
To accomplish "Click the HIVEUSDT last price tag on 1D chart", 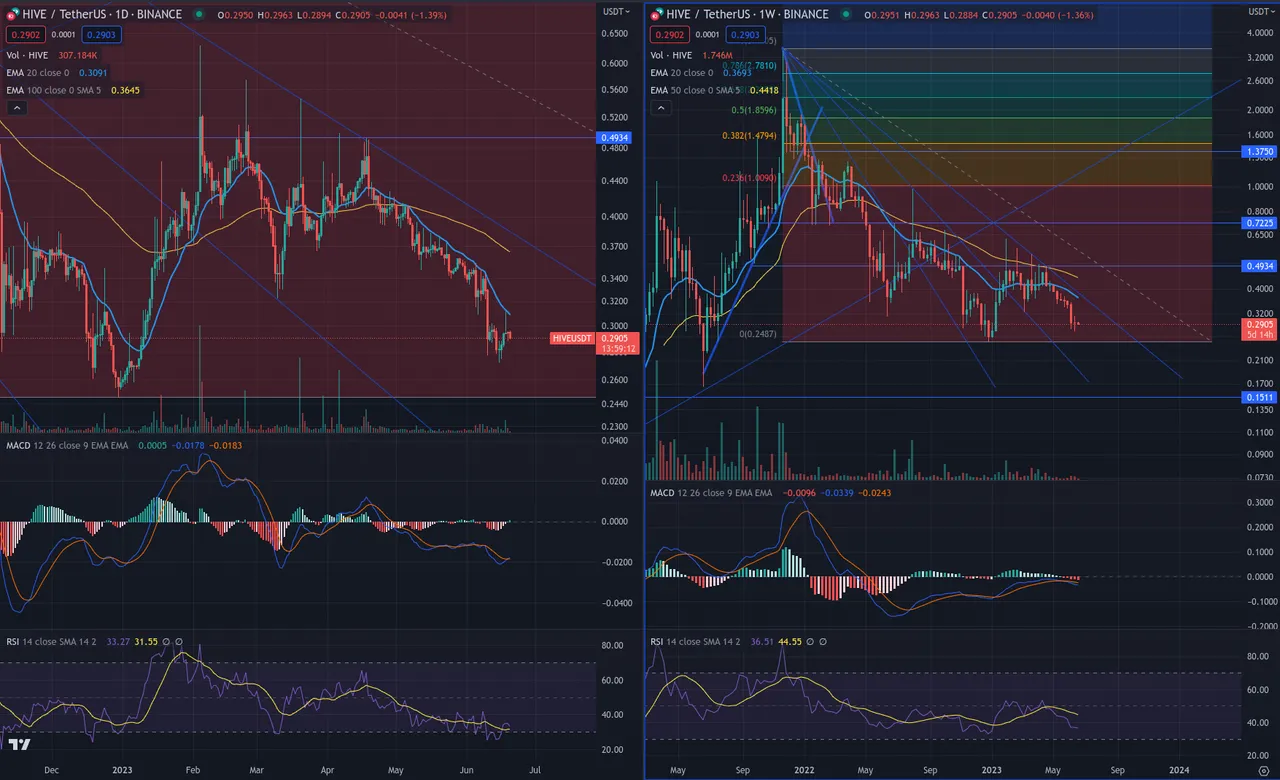I will tap(573, 339).
